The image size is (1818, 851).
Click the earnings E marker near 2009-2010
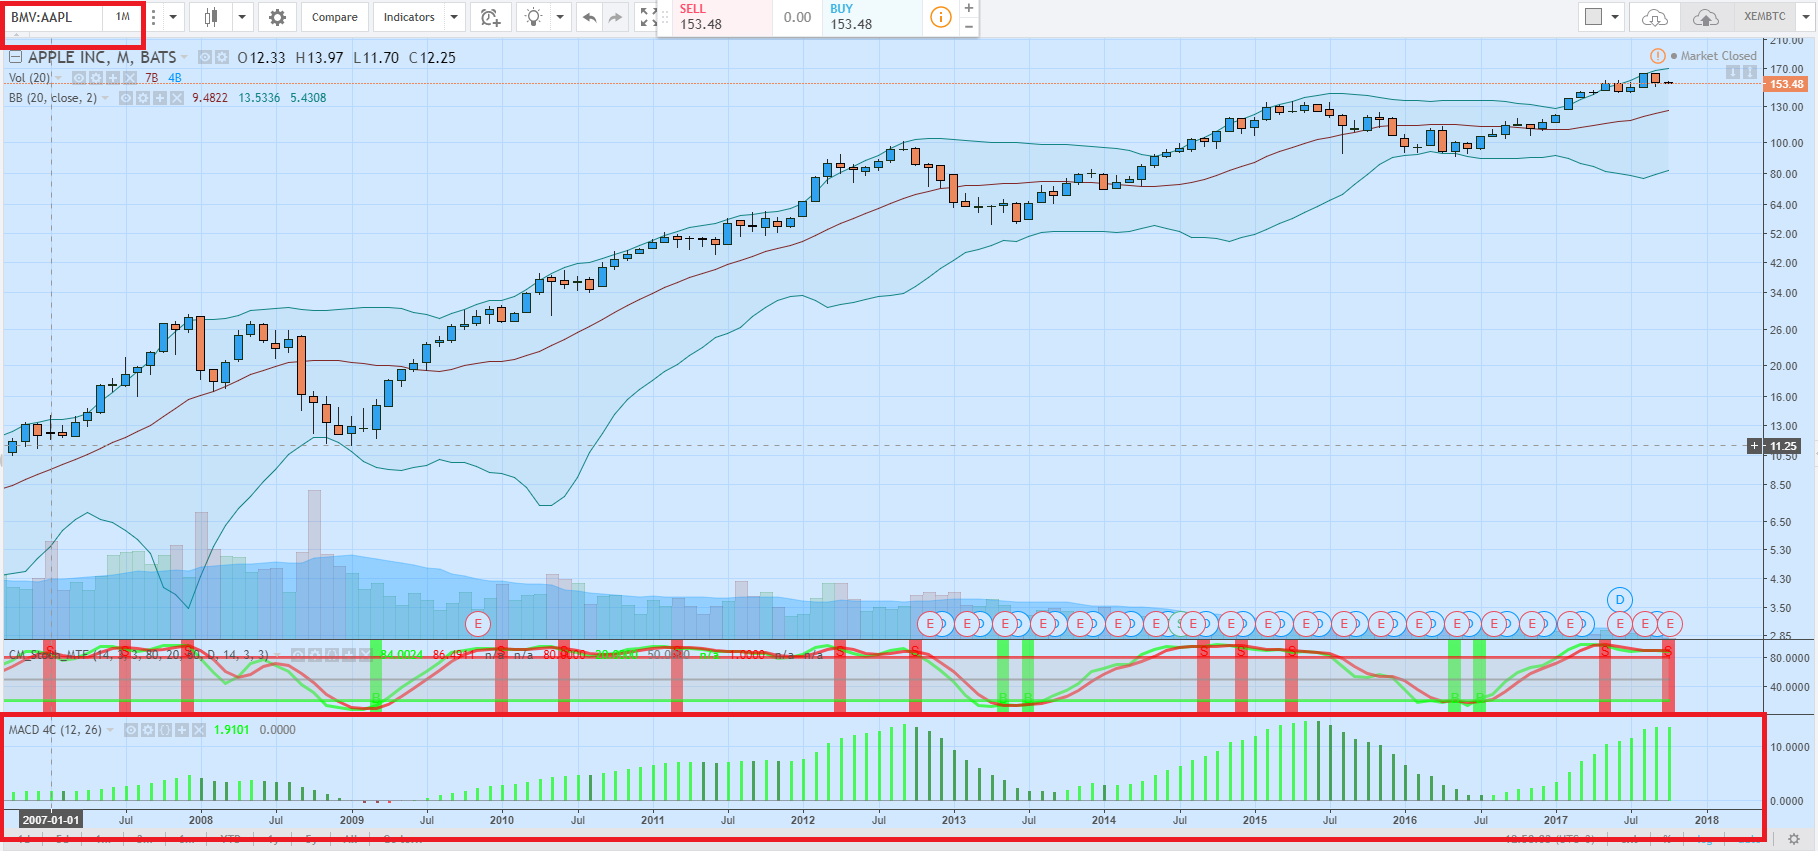478,624
